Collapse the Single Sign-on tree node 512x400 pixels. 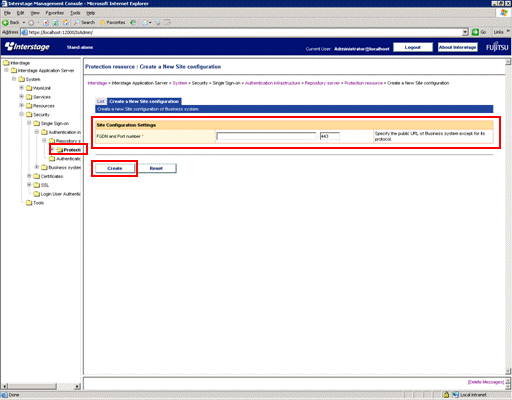tap(29, 123)
